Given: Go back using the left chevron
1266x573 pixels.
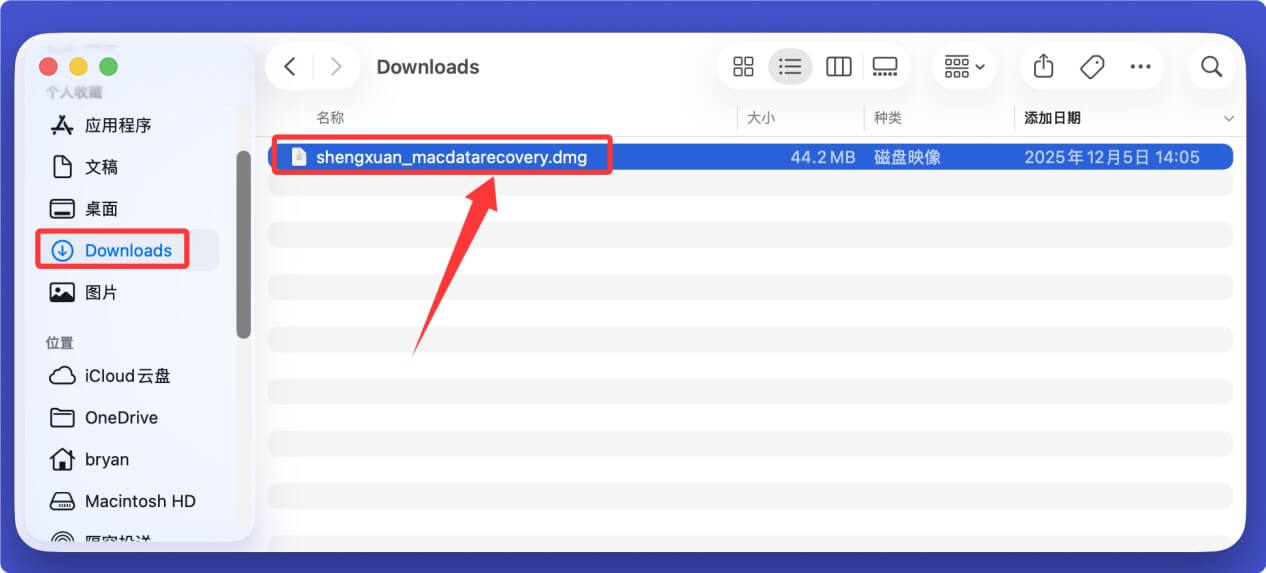Looking at the screenshot, I should [290, 67].
